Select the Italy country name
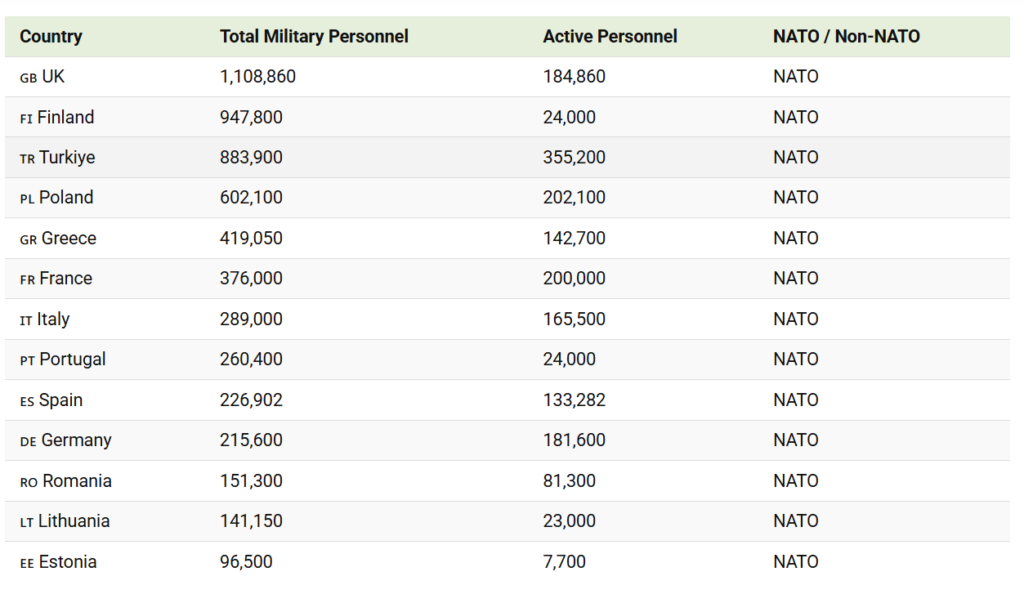The width and height of the screenshot is (1024, 603). pyautogui.click(x=54, y=319)
